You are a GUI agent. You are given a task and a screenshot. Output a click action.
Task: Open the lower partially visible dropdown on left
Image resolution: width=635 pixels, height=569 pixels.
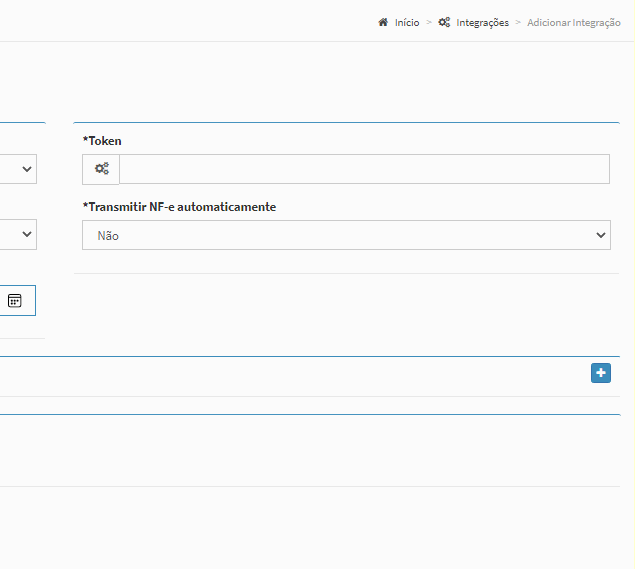18,235
